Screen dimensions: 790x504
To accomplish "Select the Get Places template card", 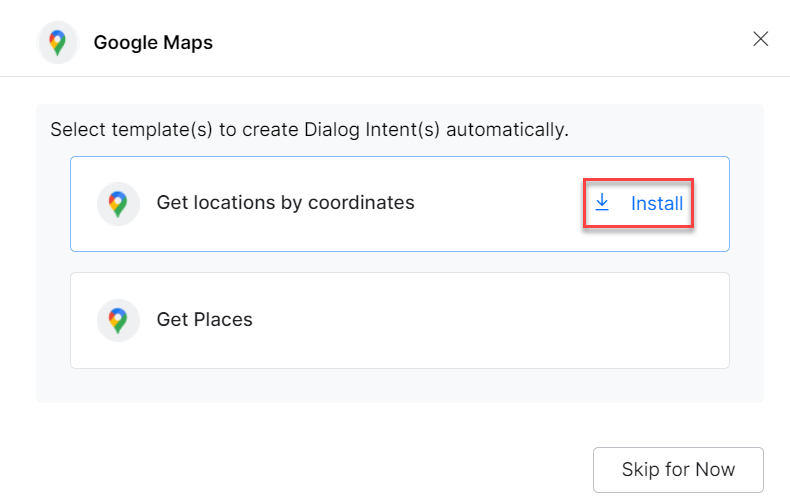I will point(400,321).
